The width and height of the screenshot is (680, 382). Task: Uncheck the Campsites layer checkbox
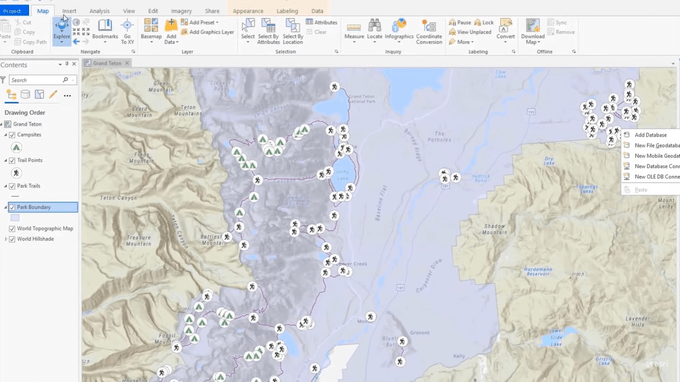point(12,135)
